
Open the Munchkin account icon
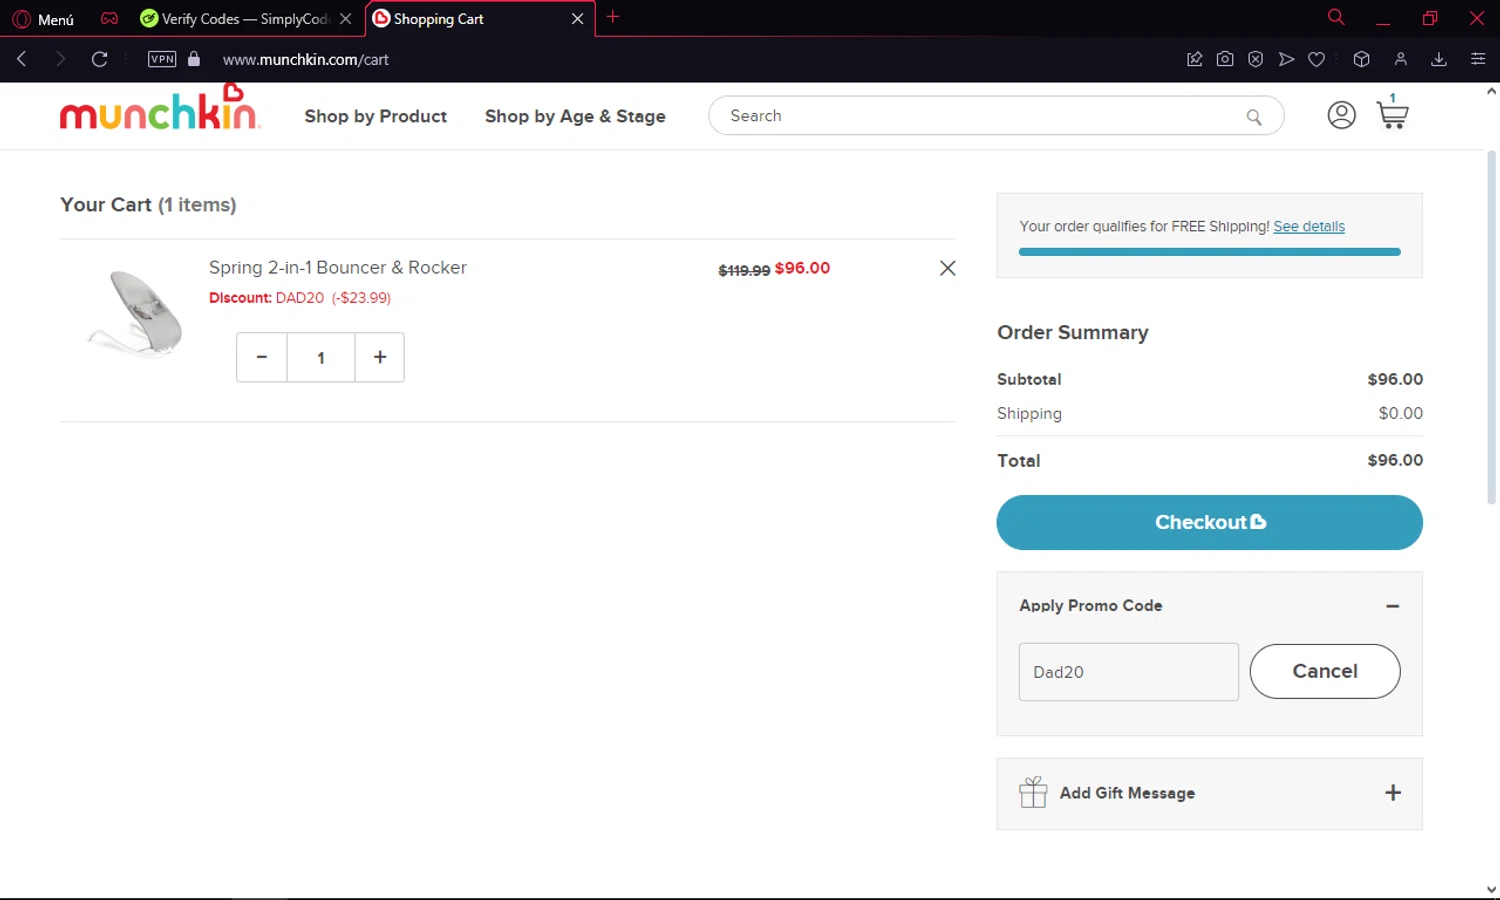[1342, 115]
